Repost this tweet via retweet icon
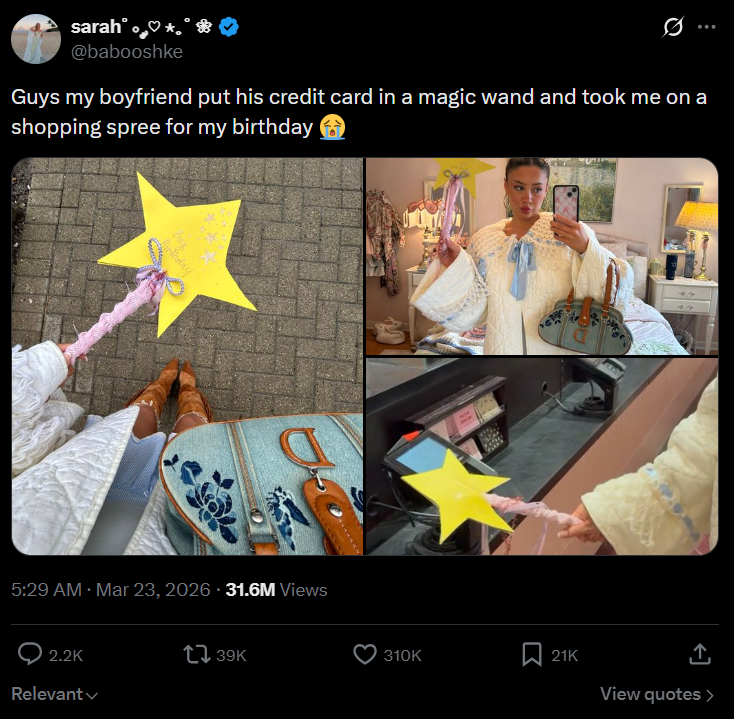Screen dimensions: 734x719 (196, 654)
